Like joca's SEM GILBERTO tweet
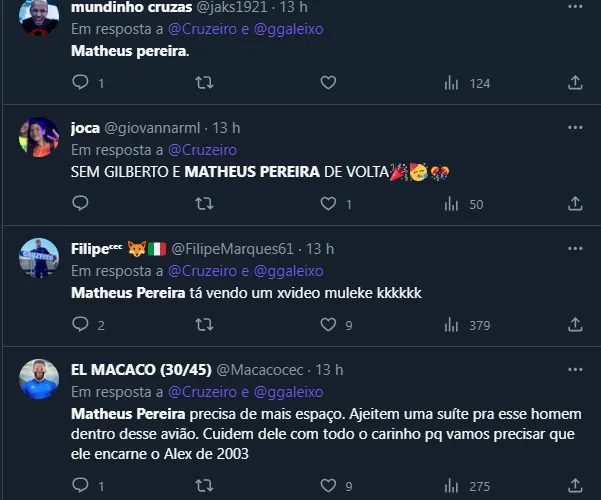Viewport: 601px width, 500px height. click(327, 204)
